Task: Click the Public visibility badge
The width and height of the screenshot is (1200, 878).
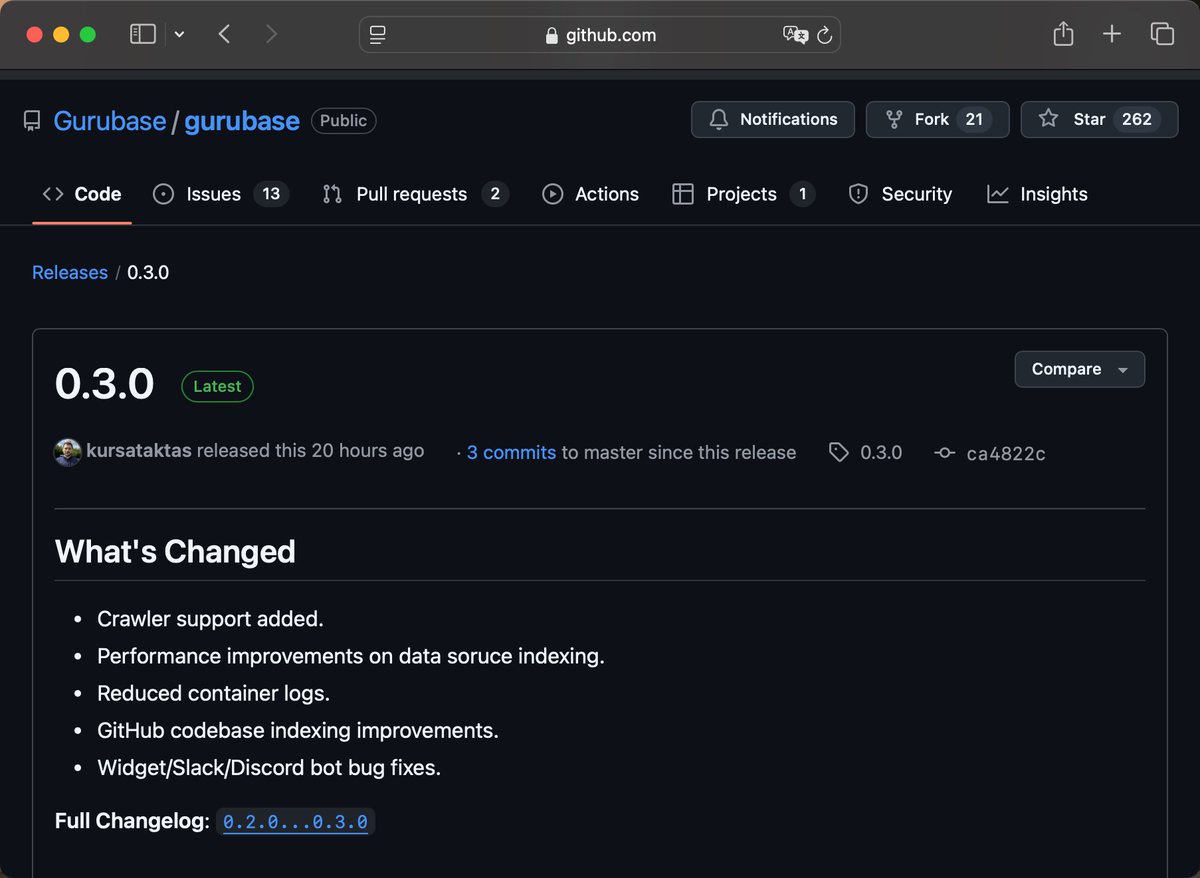Action: [344, 121]
